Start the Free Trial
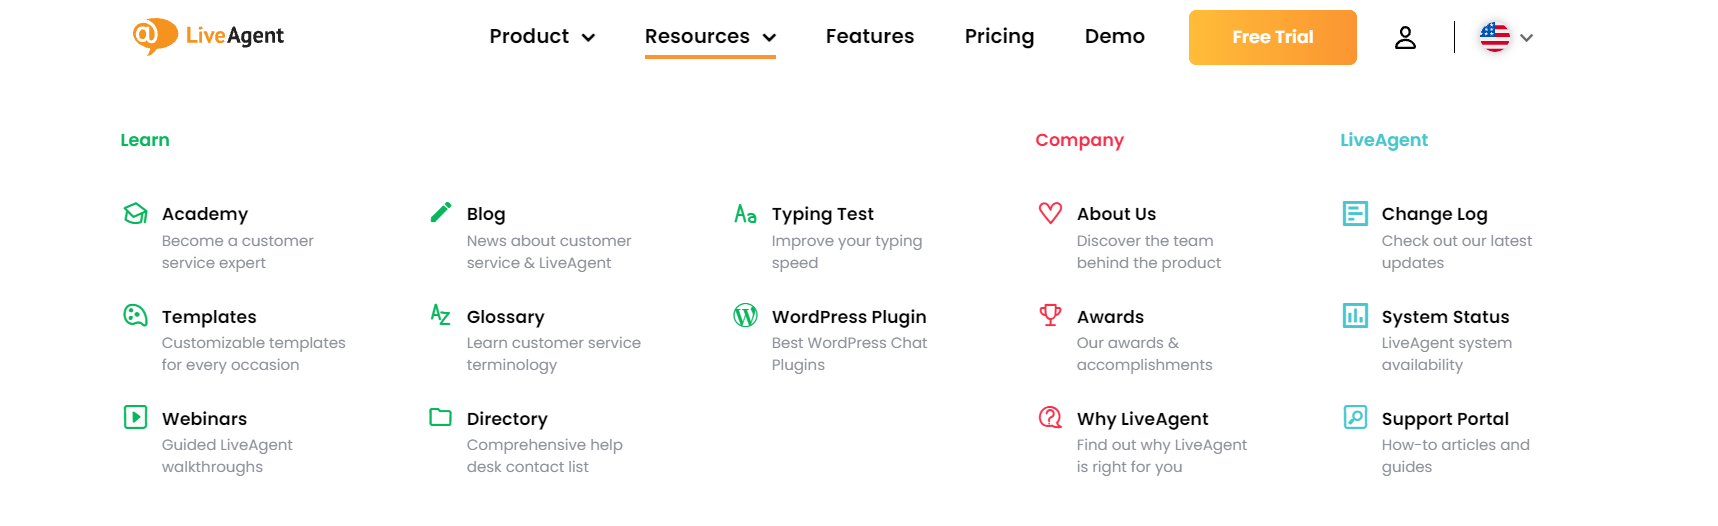The height and width of the screenshot is (526, 1718). 1272,38
